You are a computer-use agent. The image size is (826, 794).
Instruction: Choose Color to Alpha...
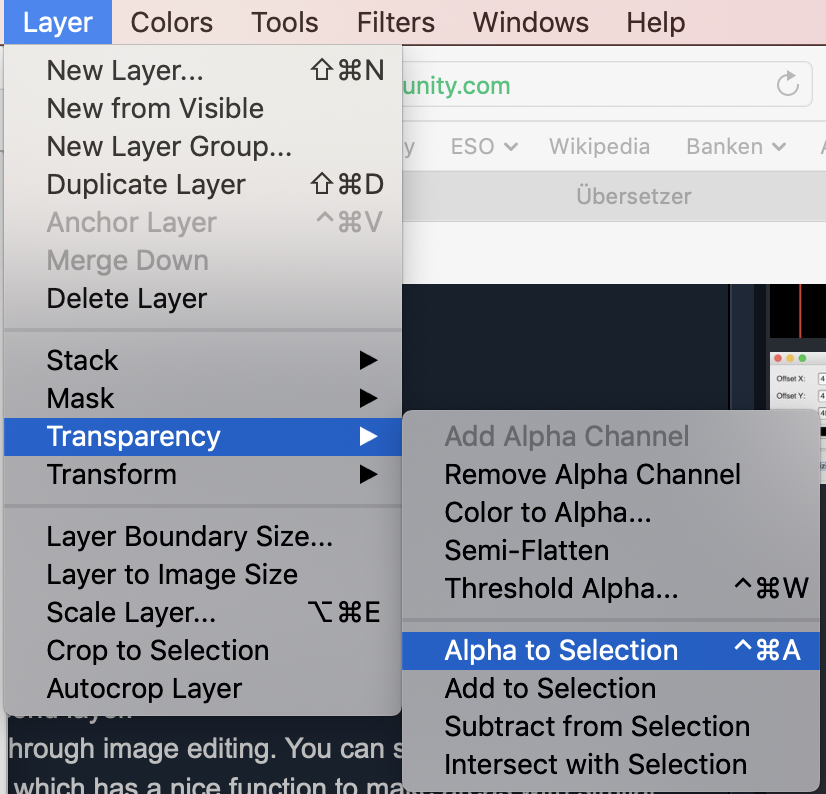tap(548, 513)
